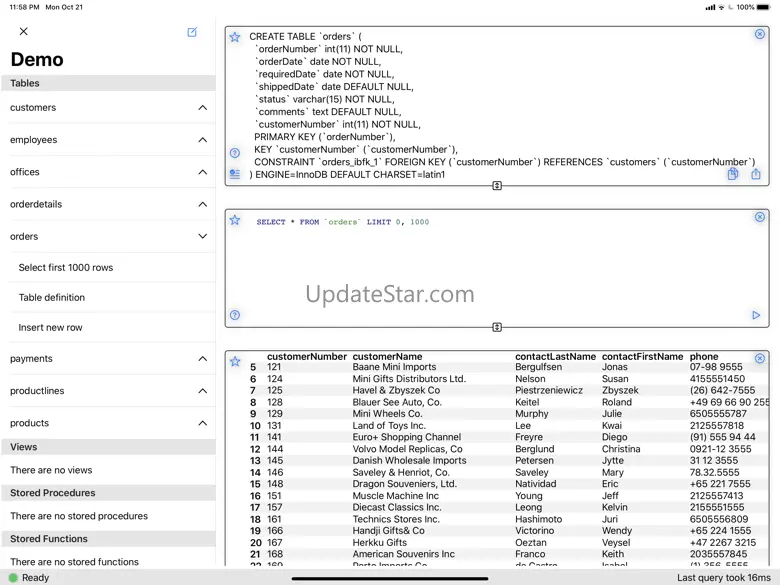This screenshot has width=780, height=585.
Task: Close the SELECT query editor panel
Action: pos(760,217)
